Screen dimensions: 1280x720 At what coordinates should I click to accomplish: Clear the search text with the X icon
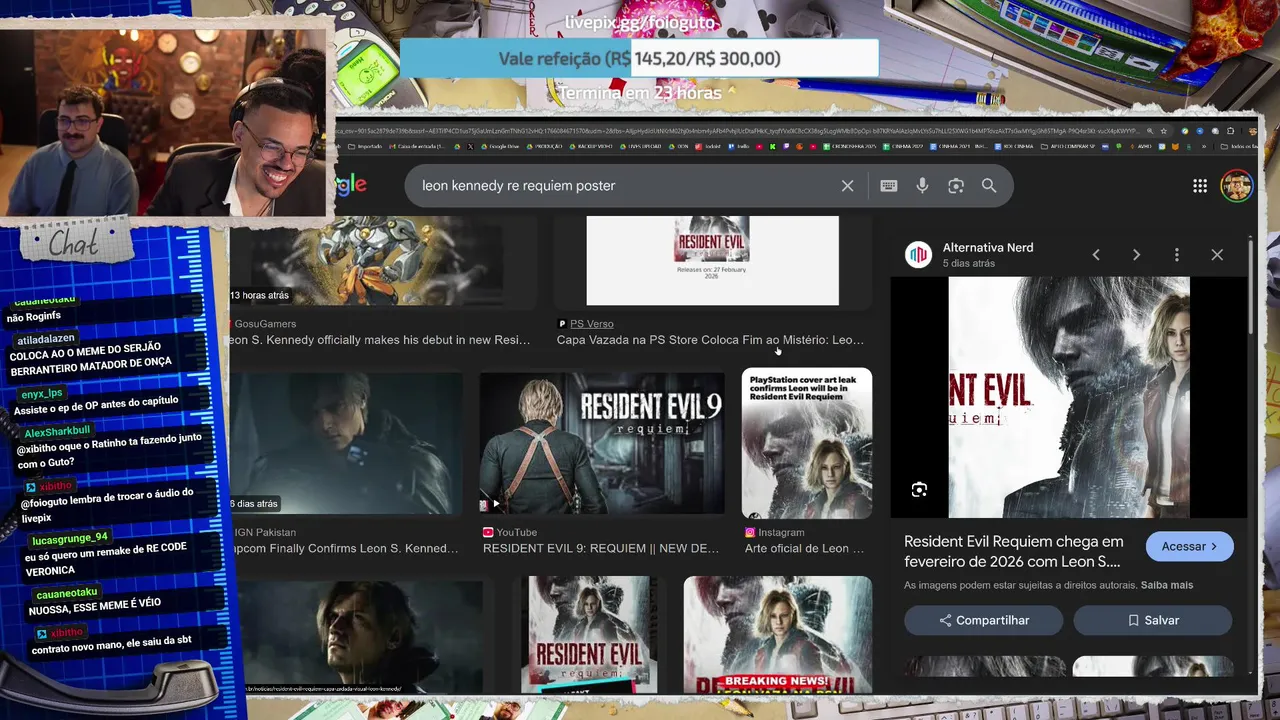(847, 186)
